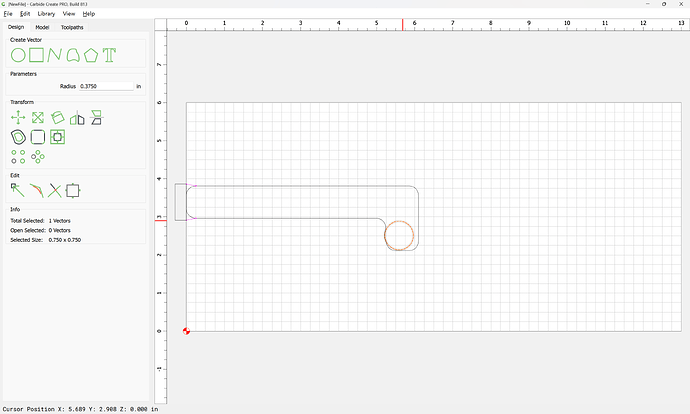Activate the Move transform tool
This screenshot has width=690, height=414.
[x=18, y=117]
